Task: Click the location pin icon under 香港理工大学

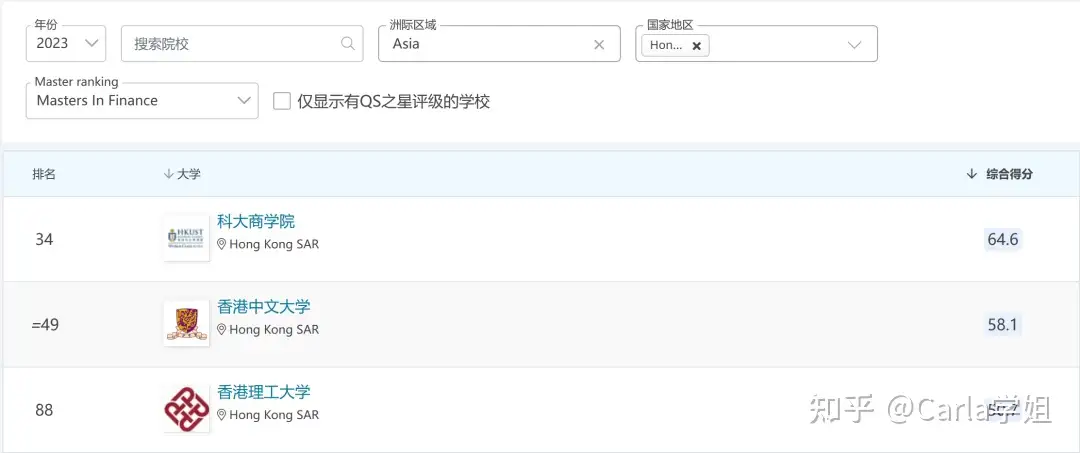Action: pyautogui.click(x=222, y=415)
